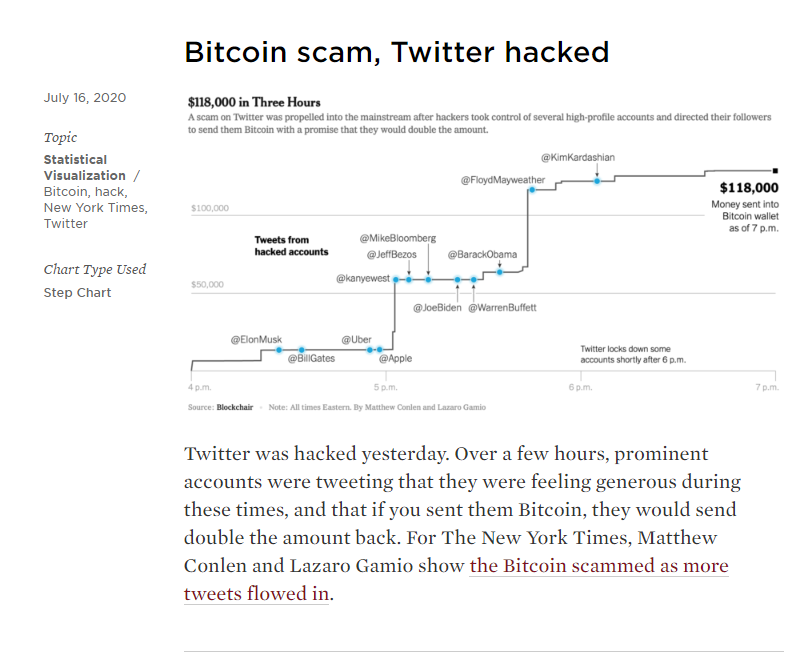Click the July 16, 2020 date
The width and height of the screenshot is (809, 652).
[x=85, y=98]
